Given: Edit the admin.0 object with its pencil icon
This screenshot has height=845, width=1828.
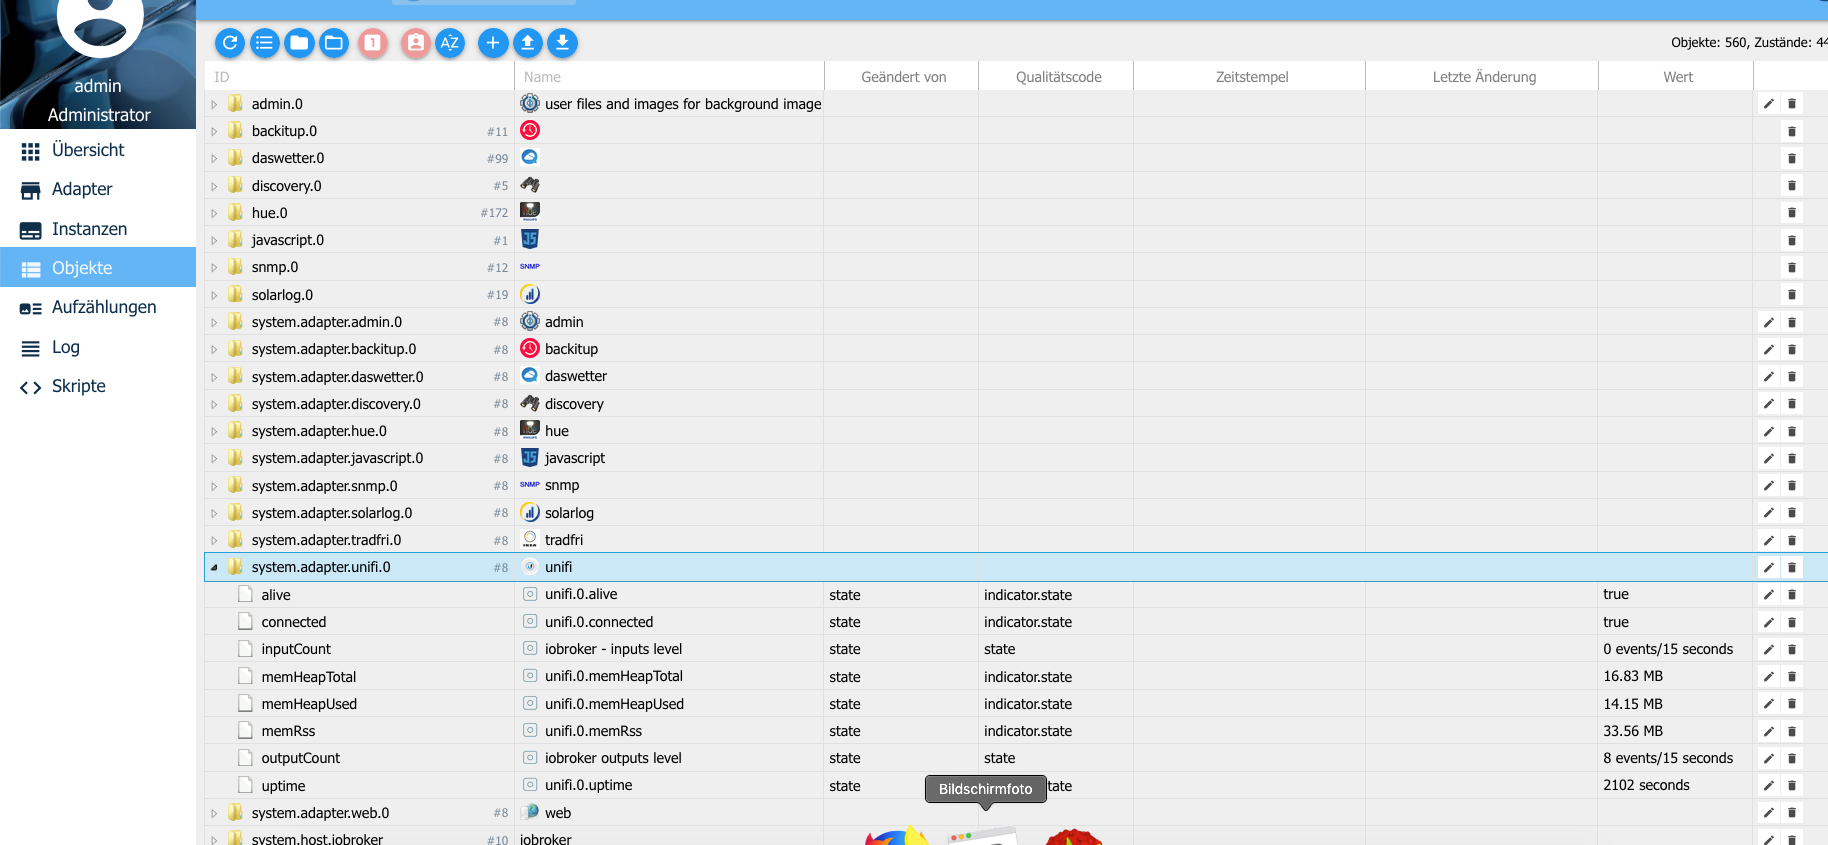Looking at the screenshot, I should point(1769,104).
